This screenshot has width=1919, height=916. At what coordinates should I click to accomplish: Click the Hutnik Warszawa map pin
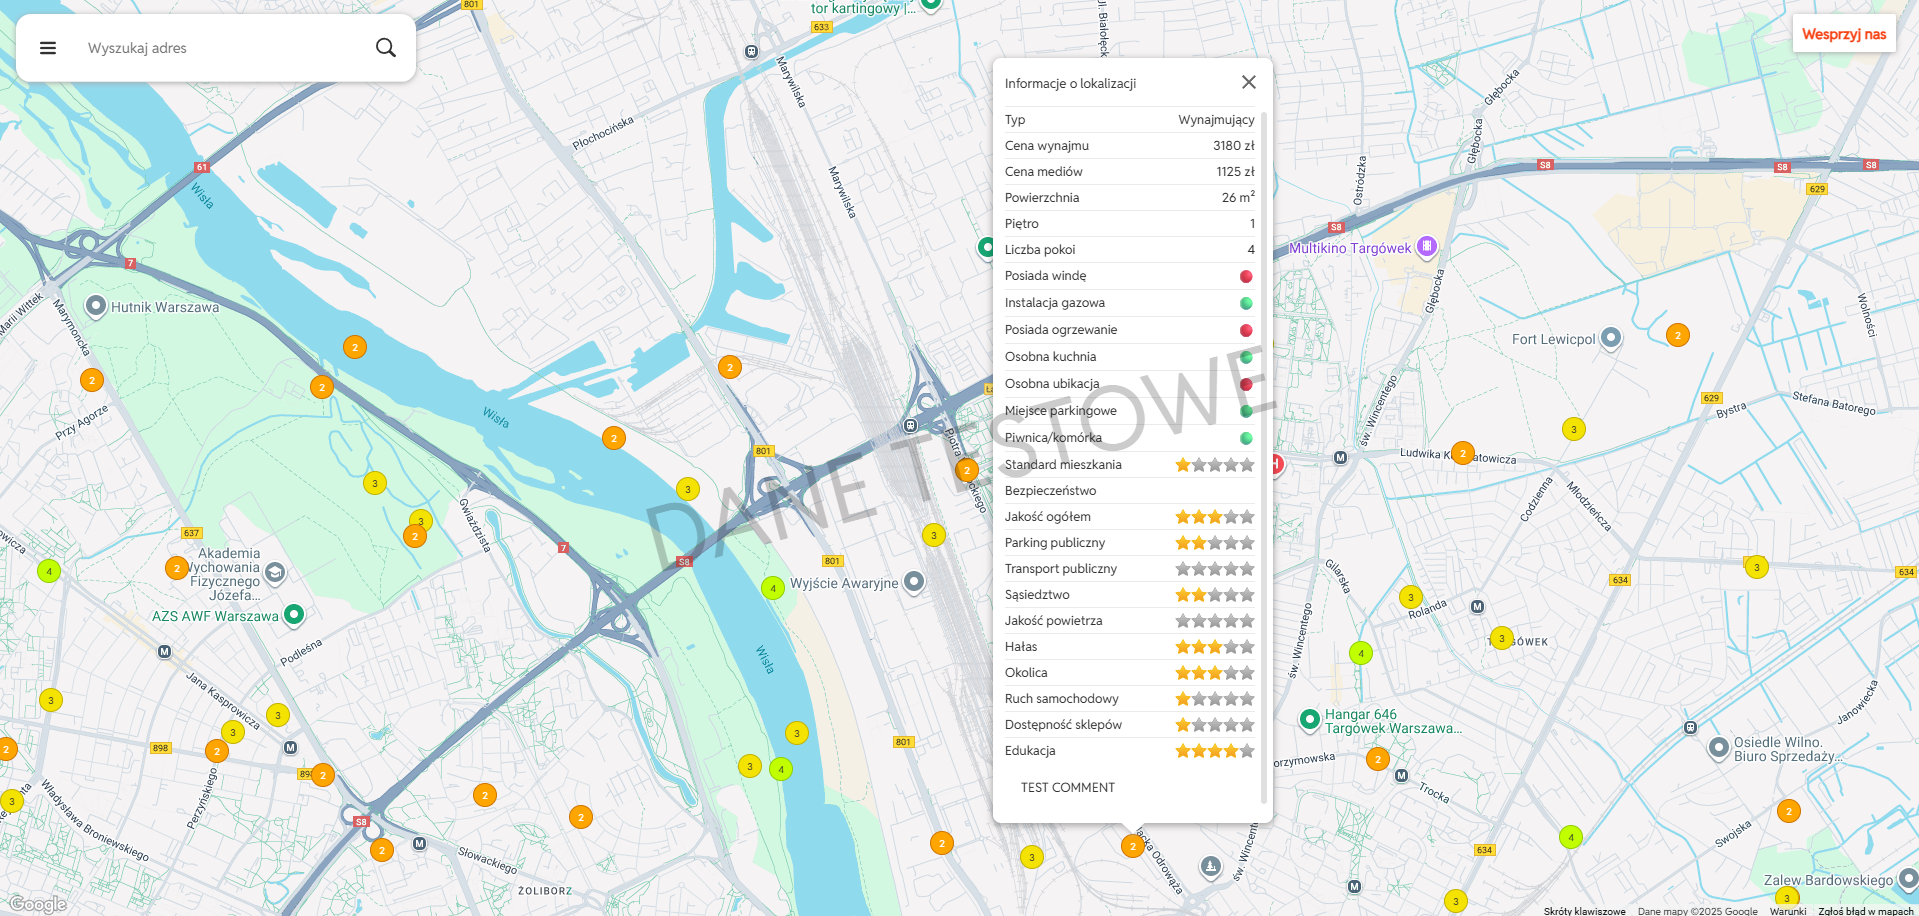(96, 306)
